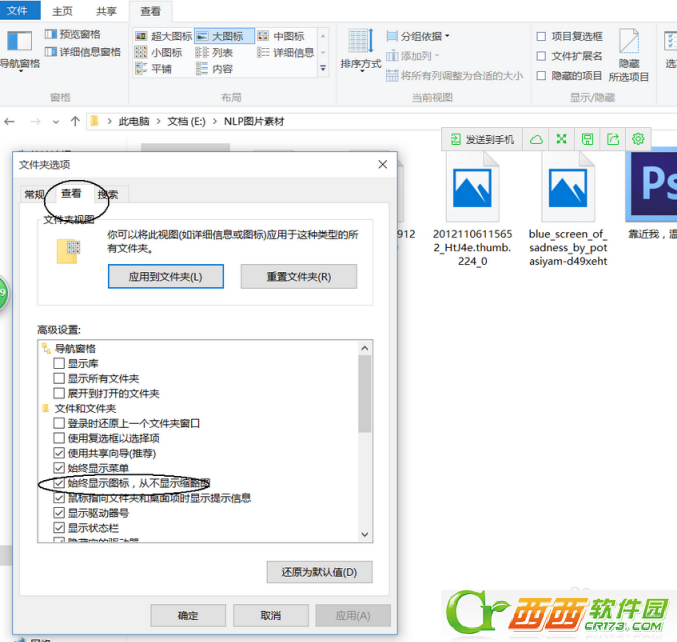The height and width of the screenshot is (642, 677).
Task: Uncheck Always show menus (始终显示菜单)
Action: click(59, 468)
